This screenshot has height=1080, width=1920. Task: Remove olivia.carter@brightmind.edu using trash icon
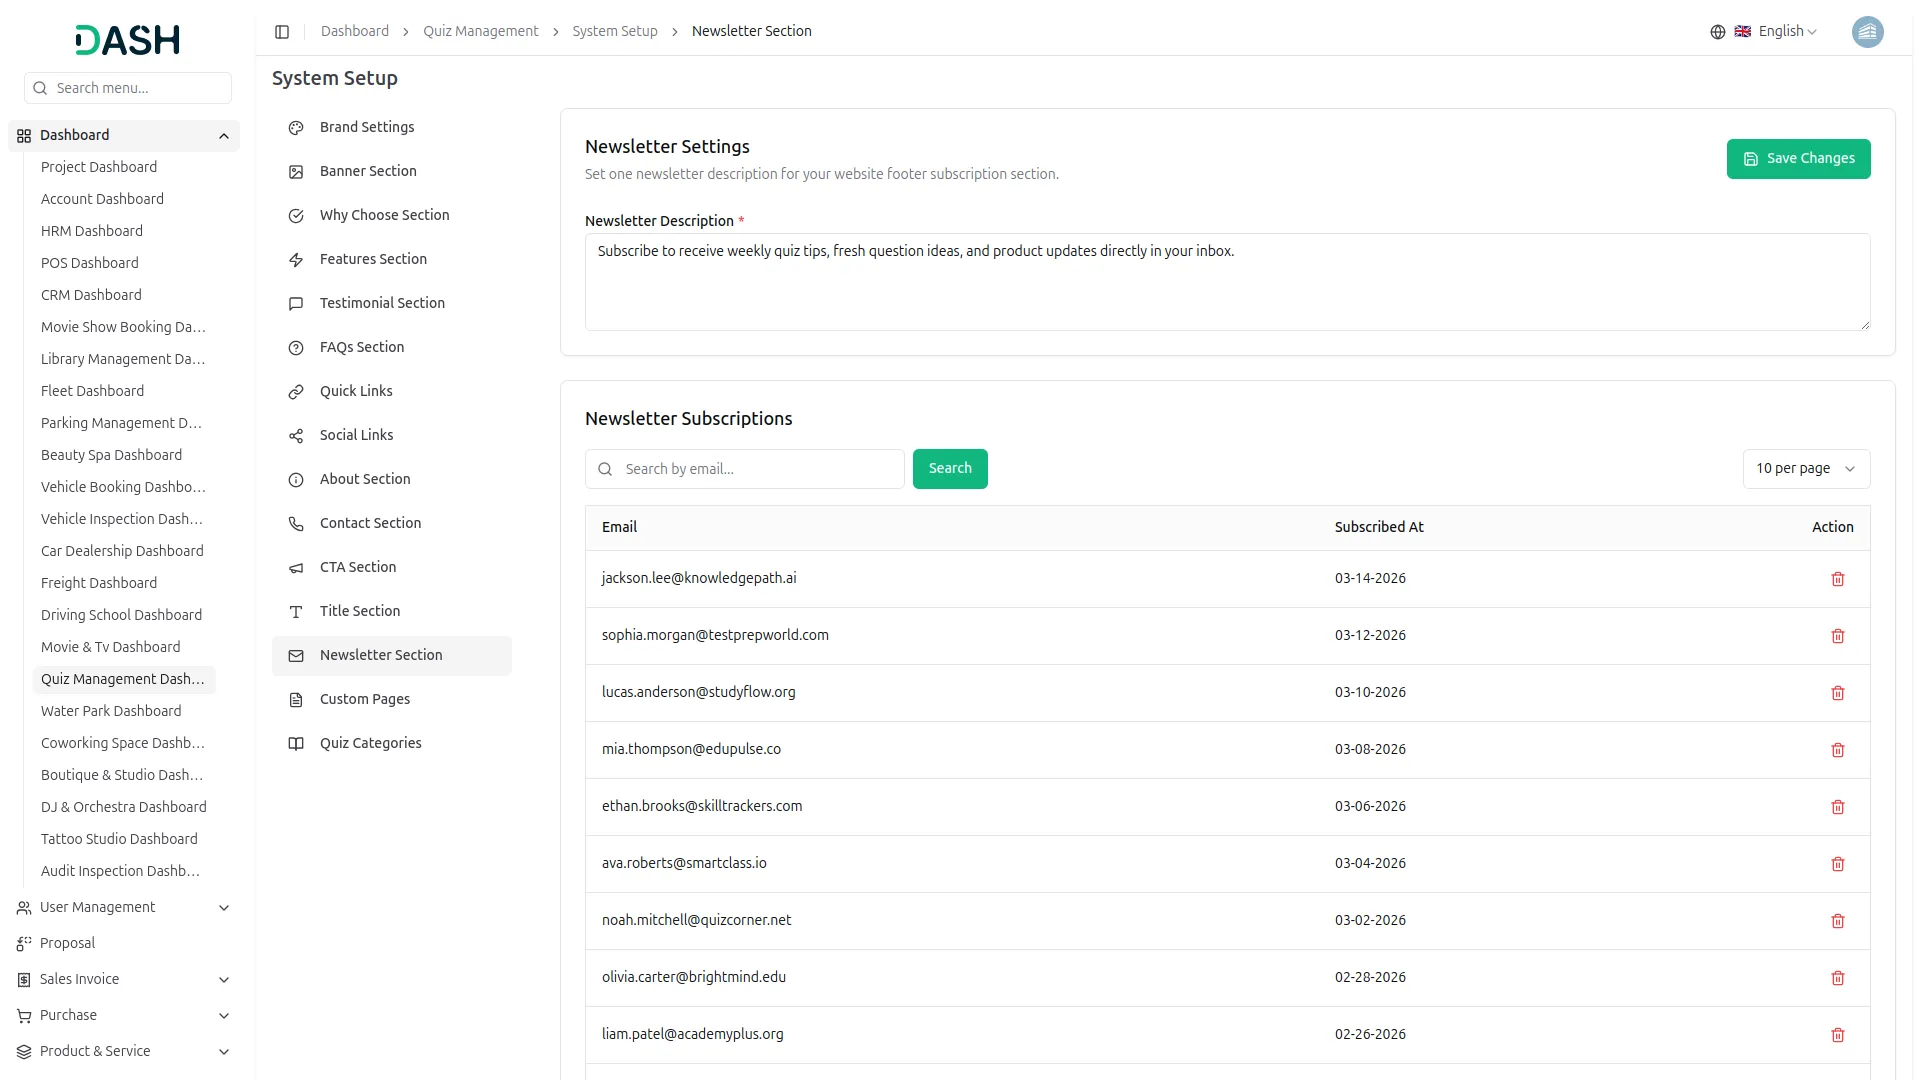pos(1837,978)
